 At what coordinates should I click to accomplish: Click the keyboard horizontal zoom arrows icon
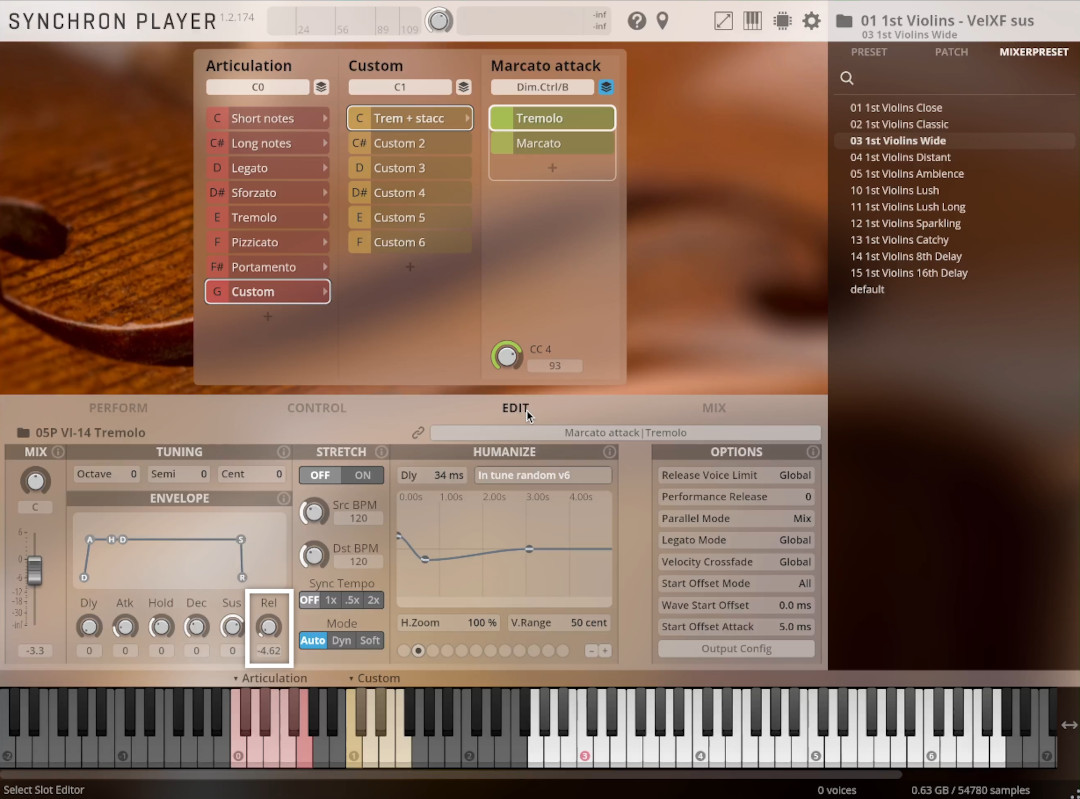point(1069,725)
